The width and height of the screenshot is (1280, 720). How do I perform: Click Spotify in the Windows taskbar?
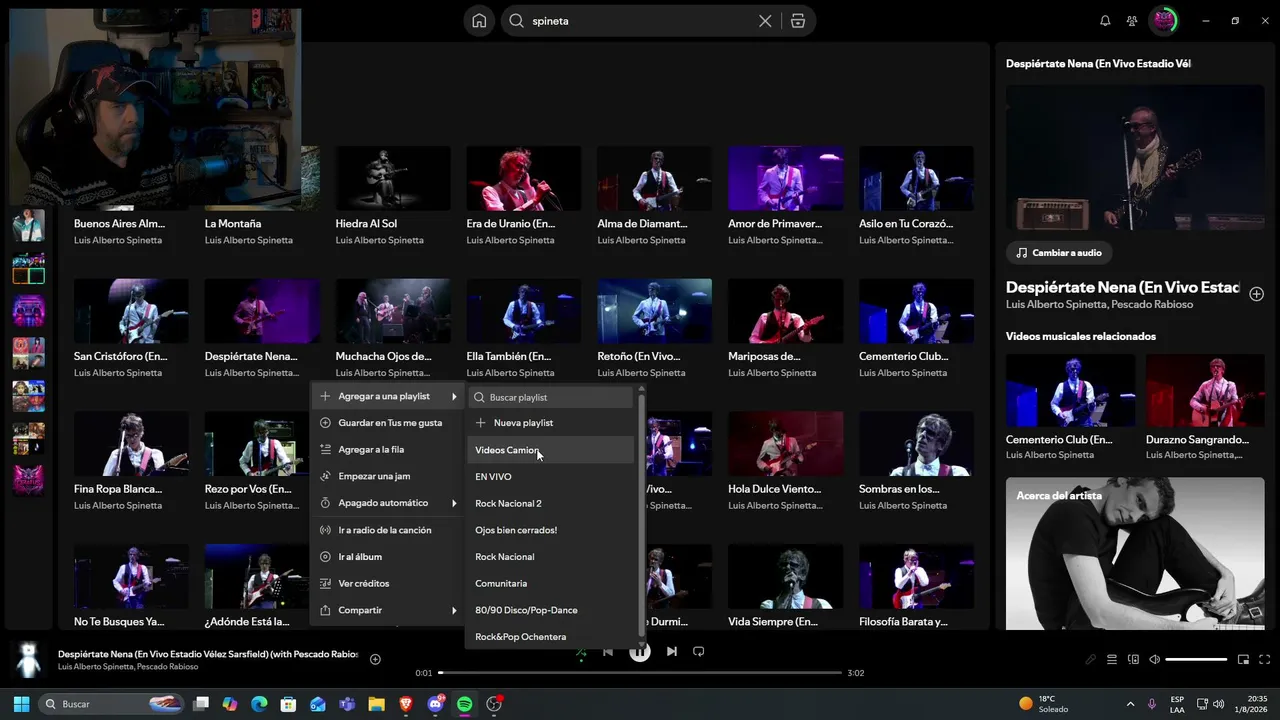pos(465,704)
